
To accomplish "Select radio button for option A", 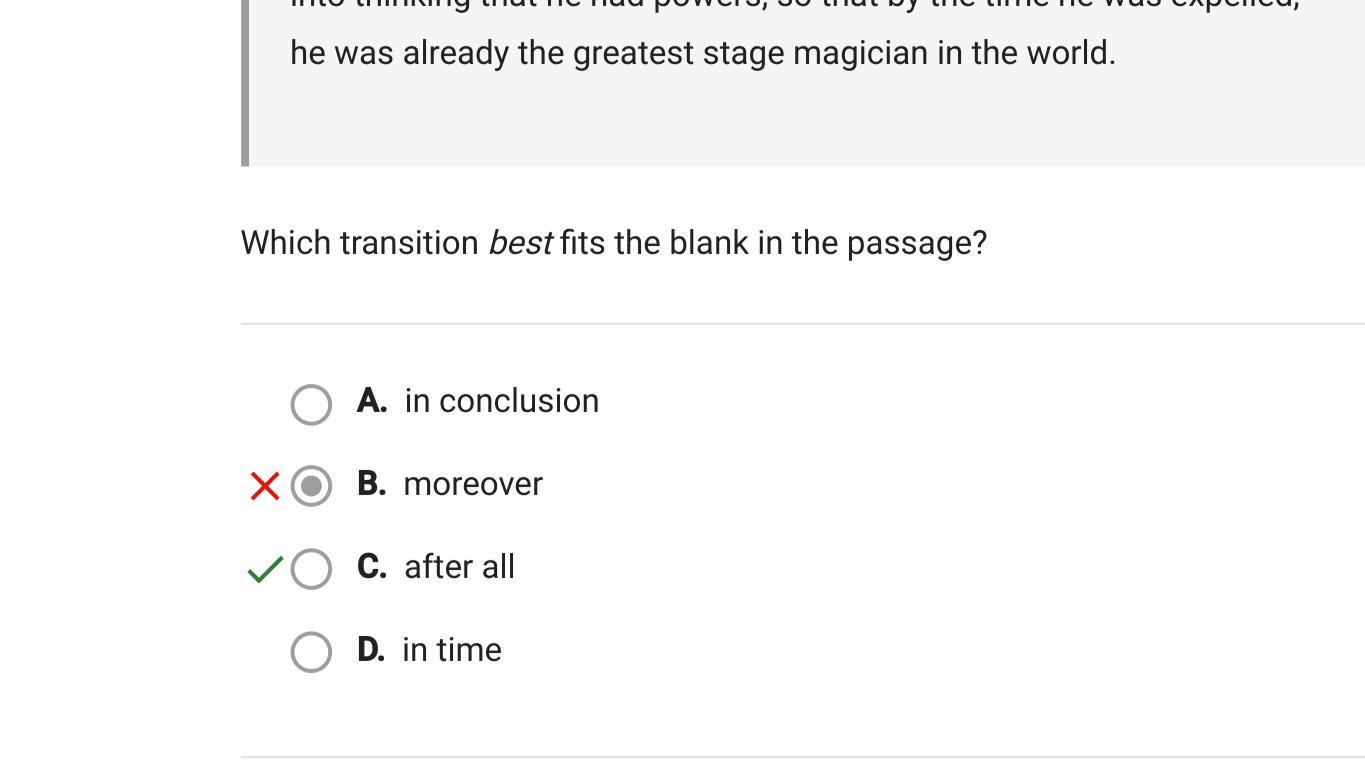I will pyautogui.click(x=311, y=404).
